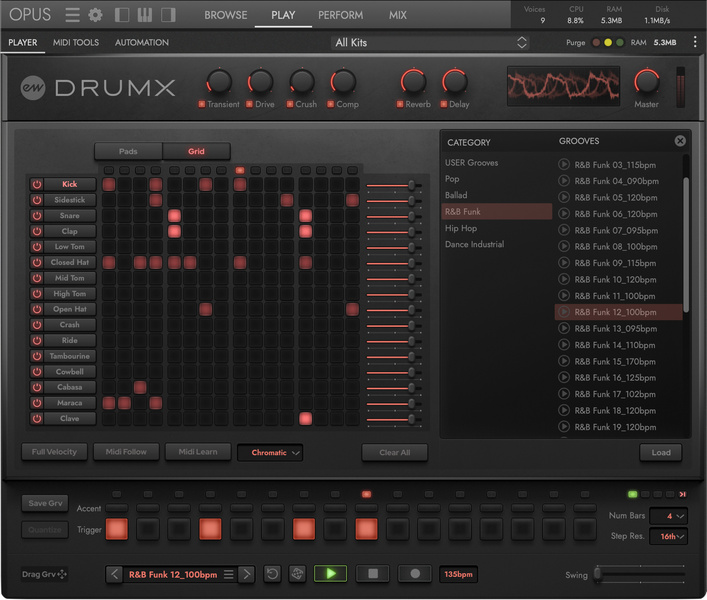Toggle the Closed Hat power button
Image resolution: width=707 pixels, height=600 pixels.
[37, 262]
